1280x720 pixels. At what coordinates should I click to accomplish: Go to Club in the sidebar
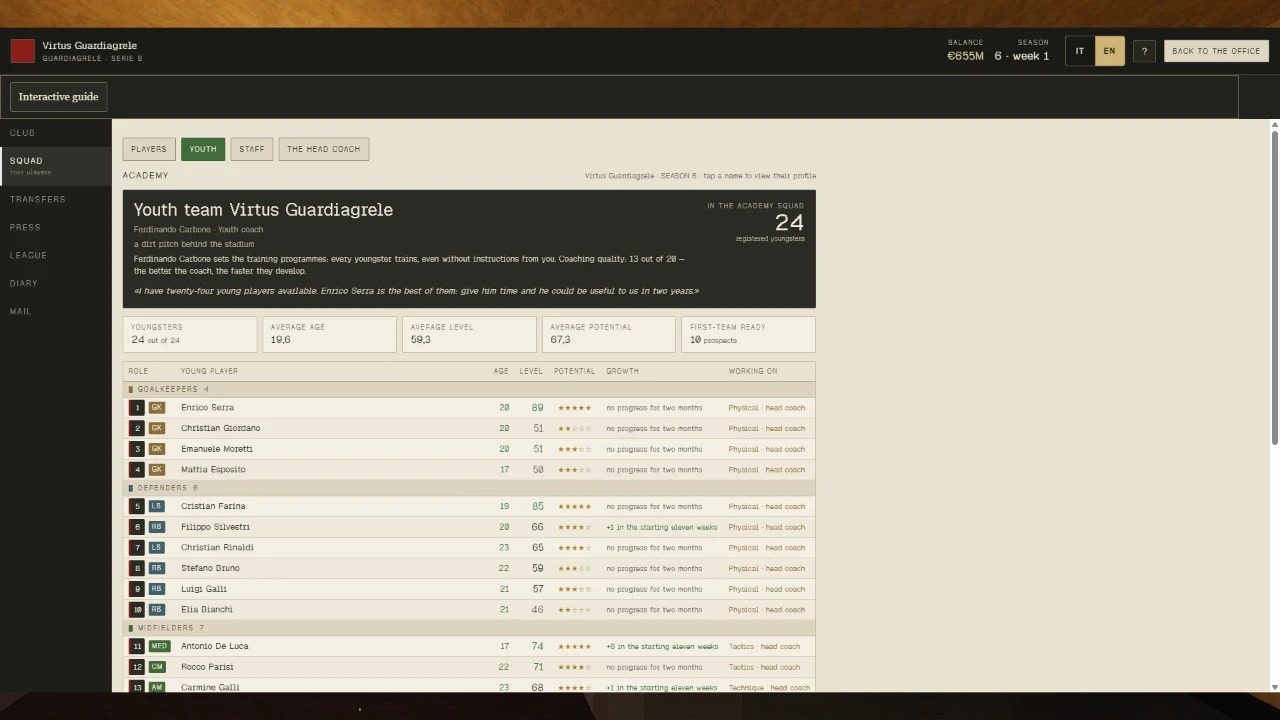[x=56, y=133]
